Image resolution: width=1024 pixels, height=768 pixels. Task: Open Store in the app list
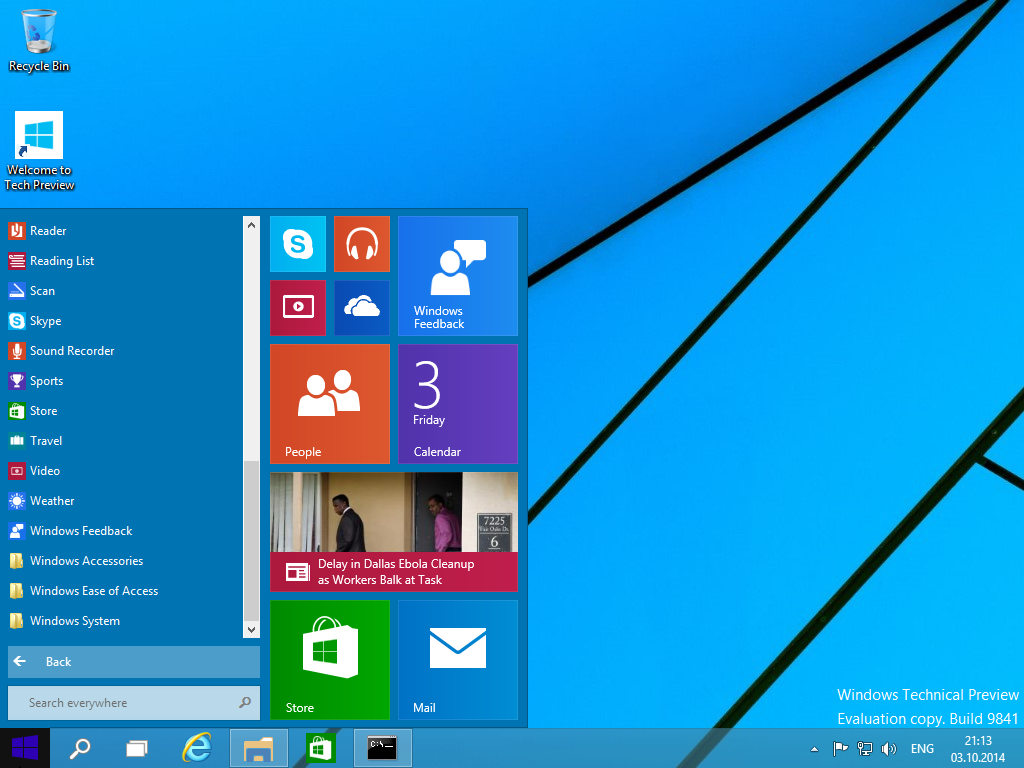pos(124,411)
